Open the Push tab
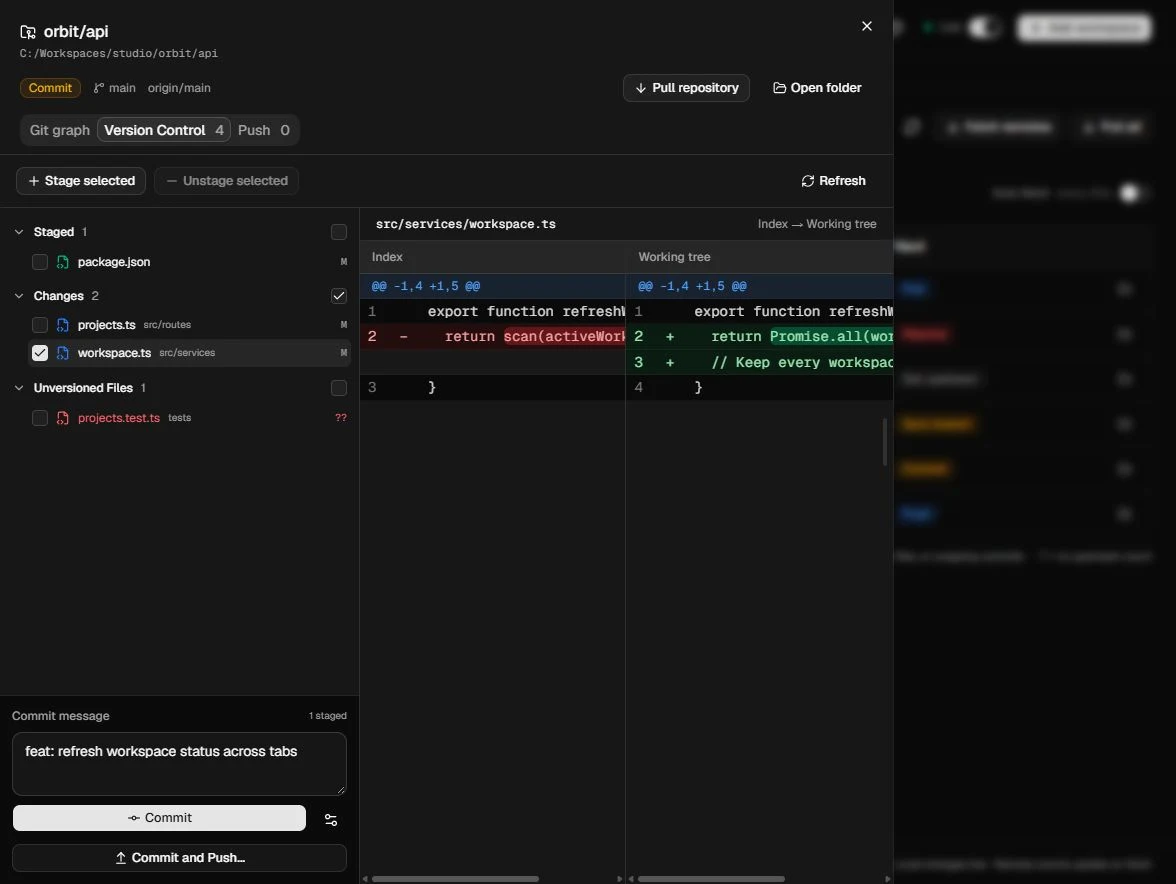Image resolution: width=1176 pixels, height=884 pixels. coord(263,130)
